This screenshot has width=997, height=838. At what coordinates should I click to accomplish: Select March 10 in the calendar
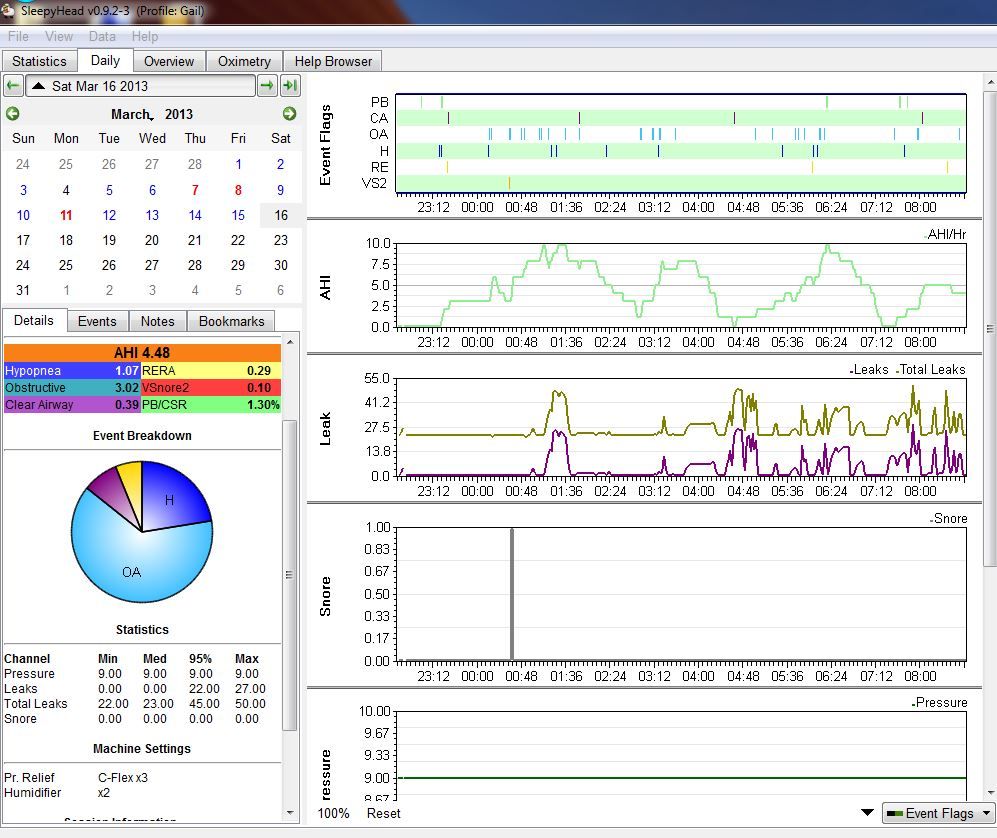coord(23,215)
